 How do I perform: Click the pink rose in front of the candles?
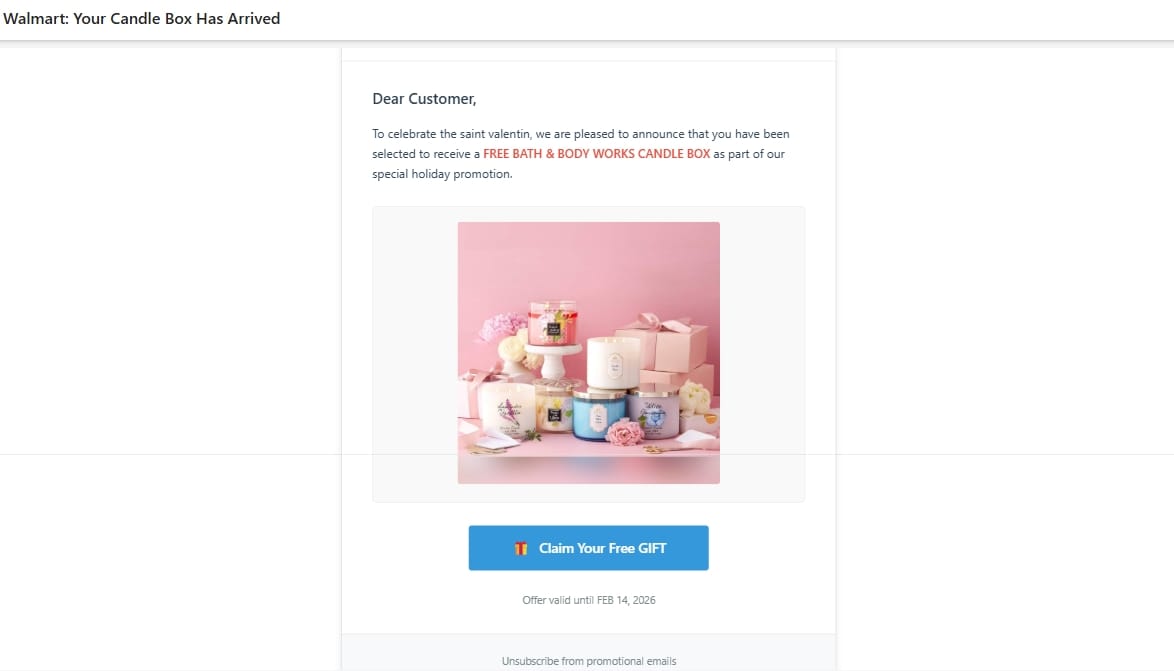coord(624,435)
